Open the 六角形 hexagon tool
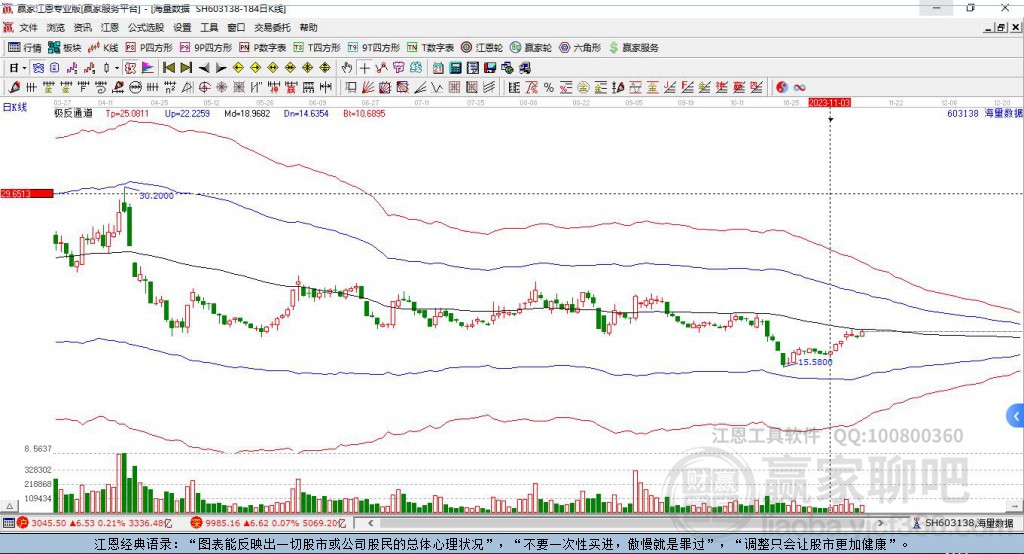1024x554 pixels. pos(580,48)
